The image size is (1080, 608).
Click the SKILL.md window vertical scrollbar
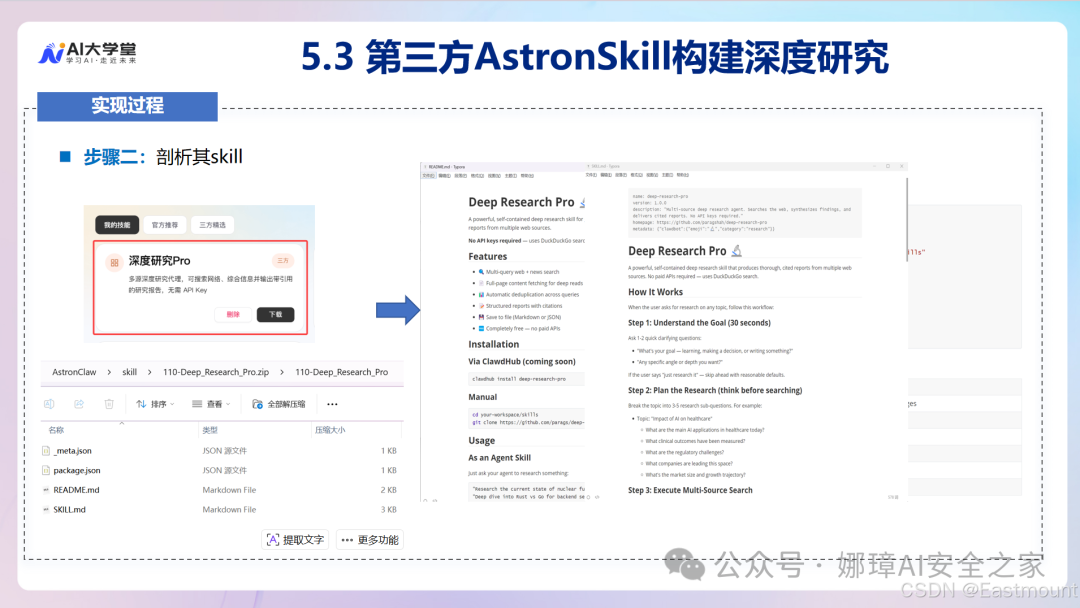tap(906, 219)
